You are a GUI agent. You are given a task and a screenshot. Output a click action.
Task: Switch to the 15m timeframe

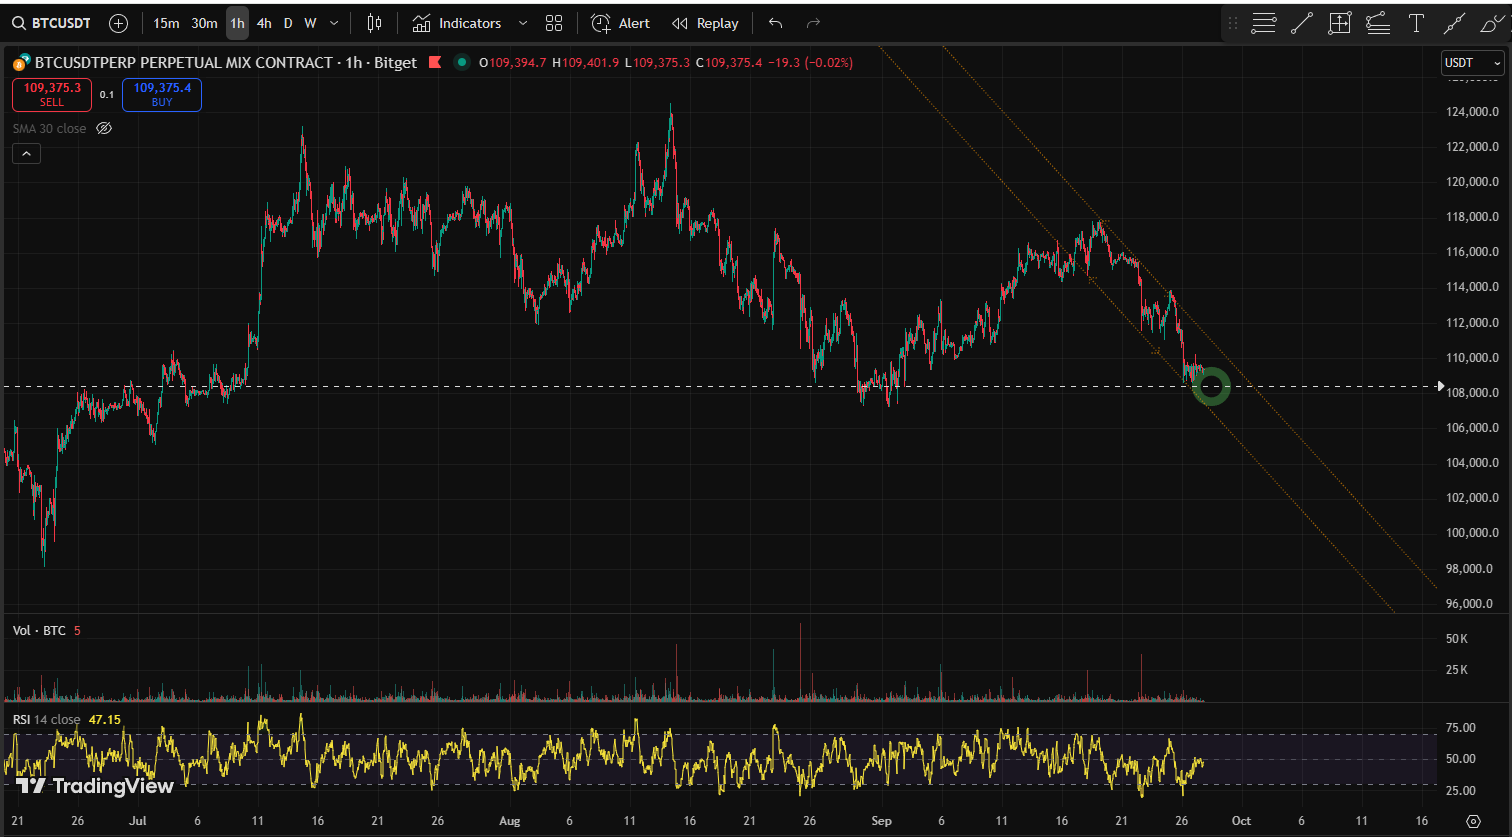coord(166,23)
